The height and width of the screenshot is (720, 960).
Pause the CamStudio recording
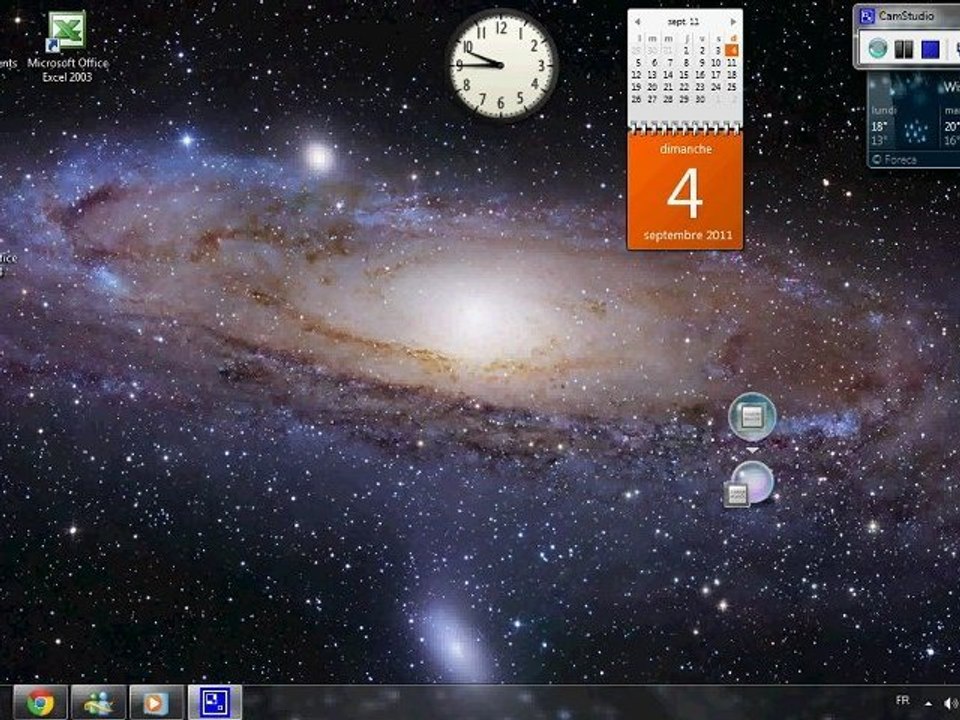point(904,49)
